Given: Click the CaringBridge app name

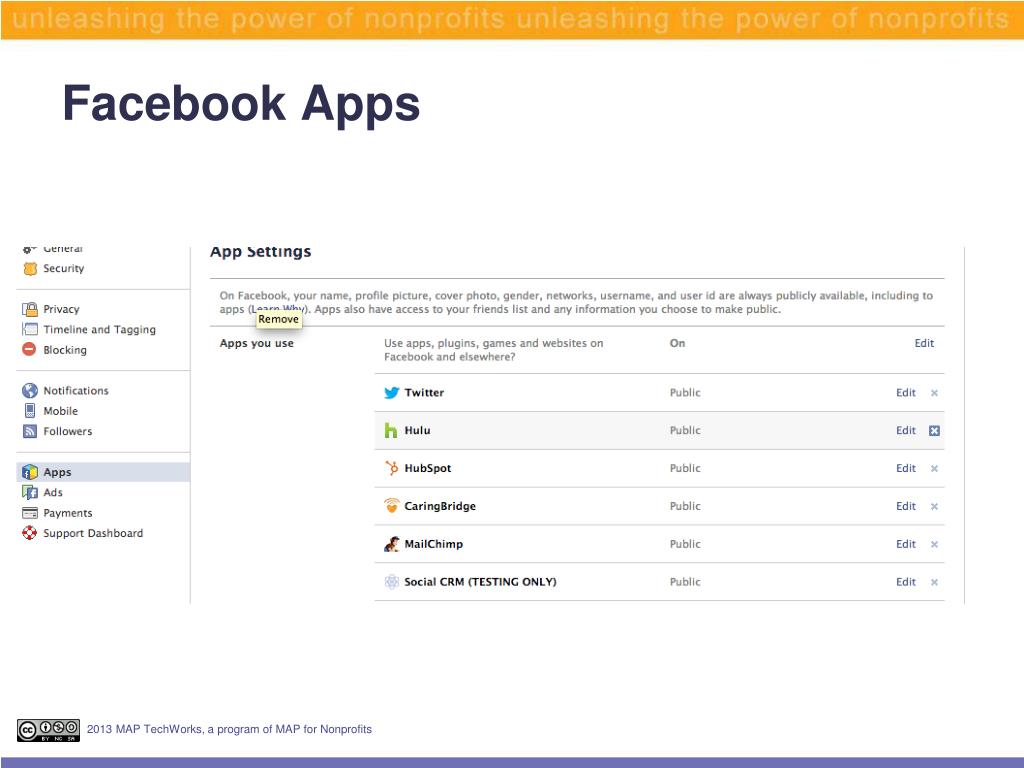Looking at the screenshot, I should tap(440, 506).
